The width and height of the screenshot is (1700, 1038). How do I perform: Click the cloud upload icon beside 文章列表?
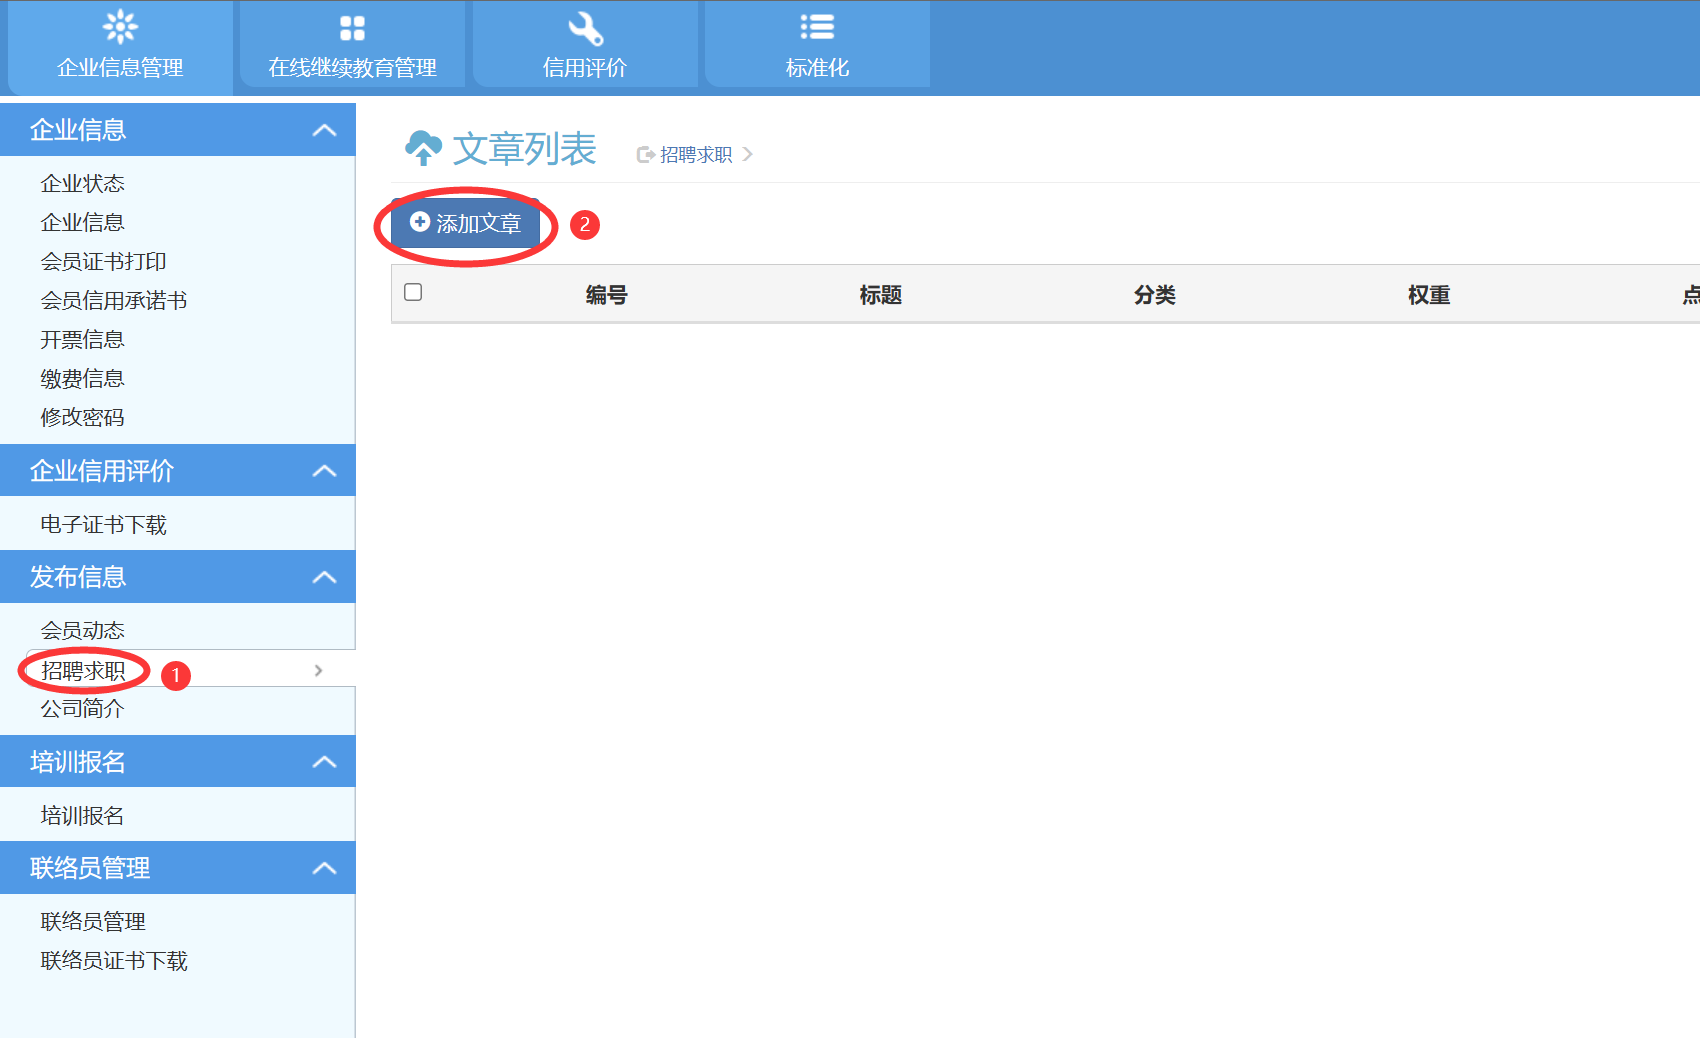tap(423, 148)
